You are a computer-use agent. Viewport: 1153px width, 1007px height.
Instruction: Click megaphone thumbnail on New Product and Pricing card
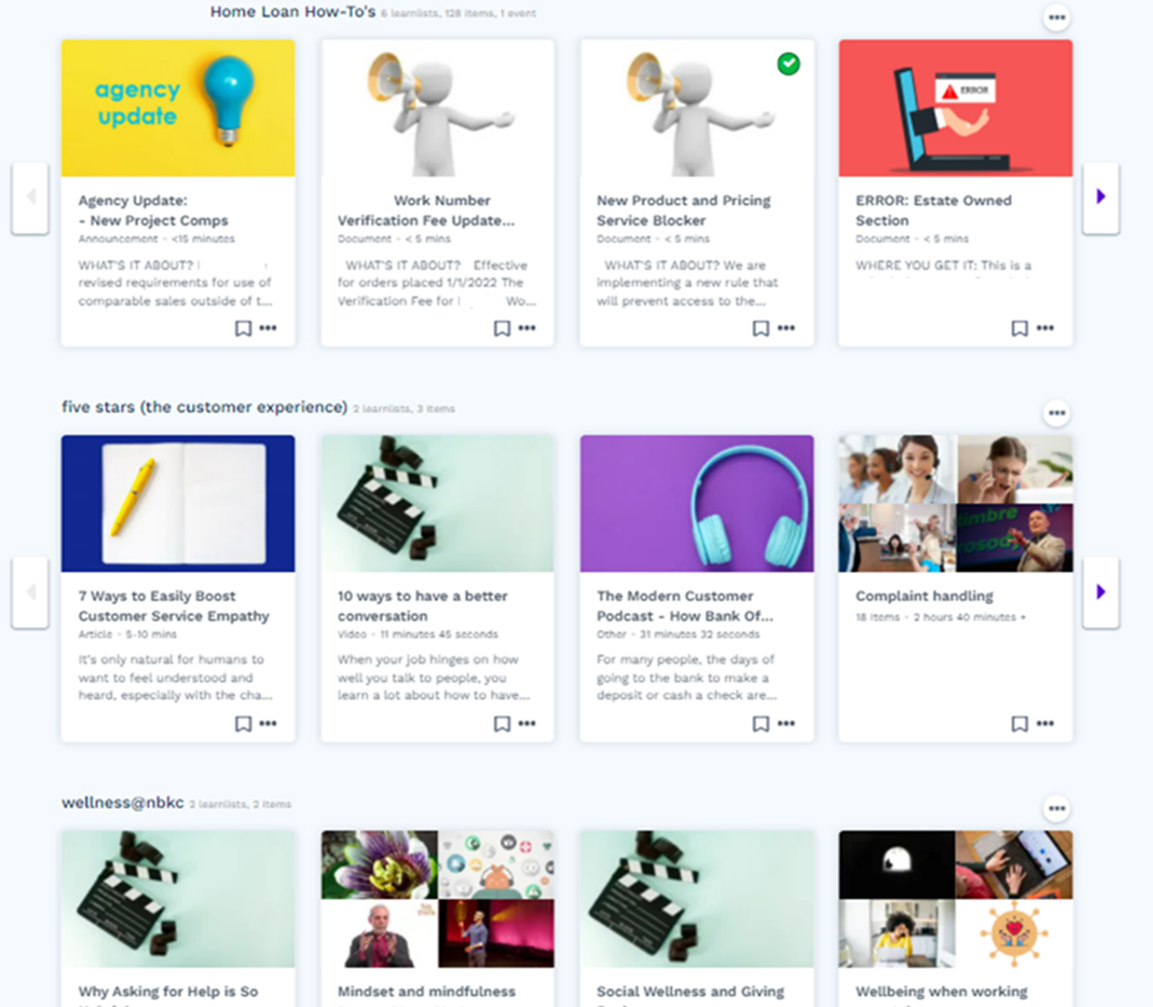[x=697, y=108]
